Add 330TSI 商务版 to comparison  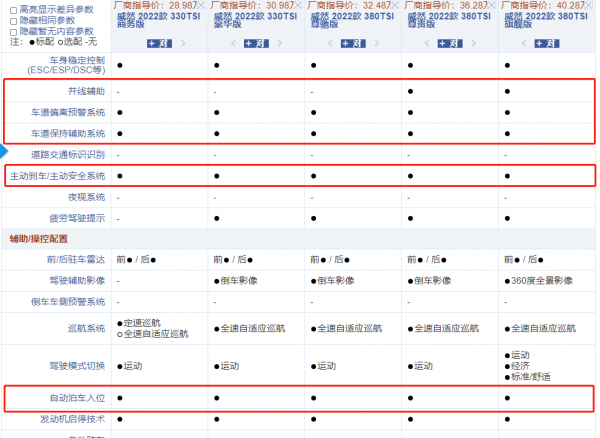coord(159,43)
